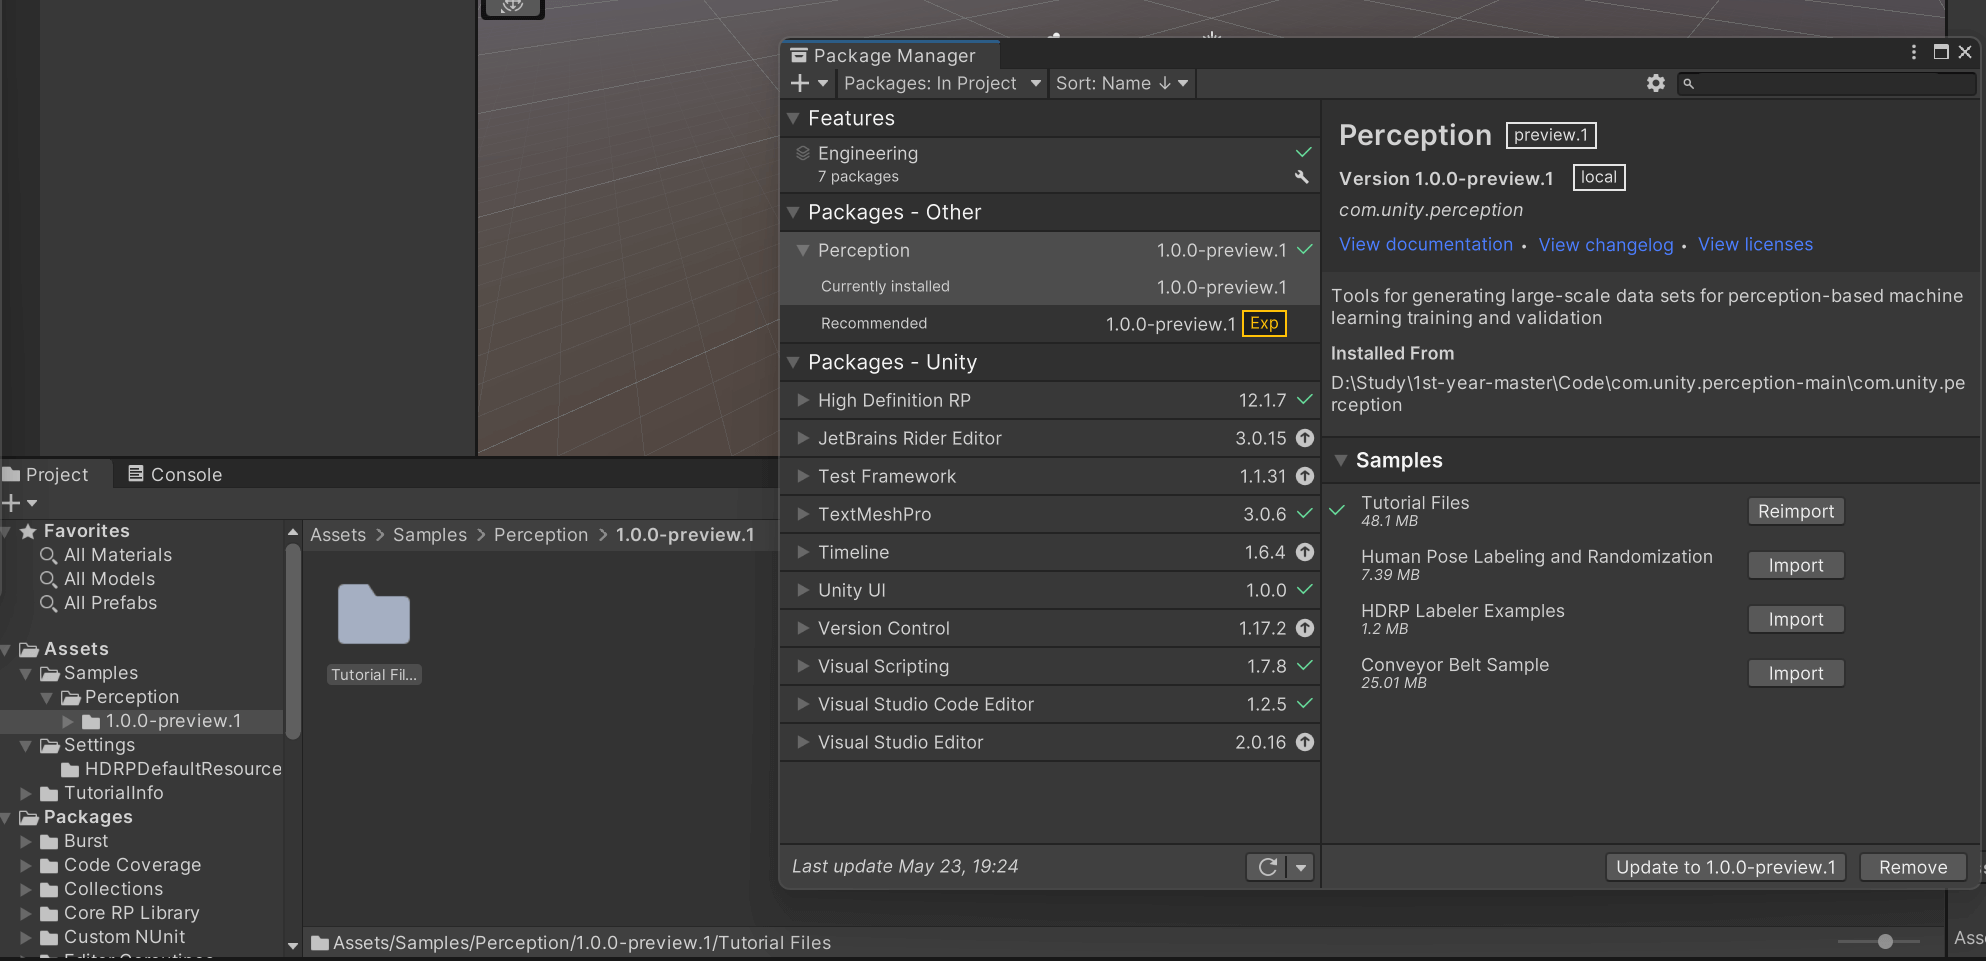1986x961 pixels.
Task: Click Timeline update arrow icon
Action: point(1305,552)
